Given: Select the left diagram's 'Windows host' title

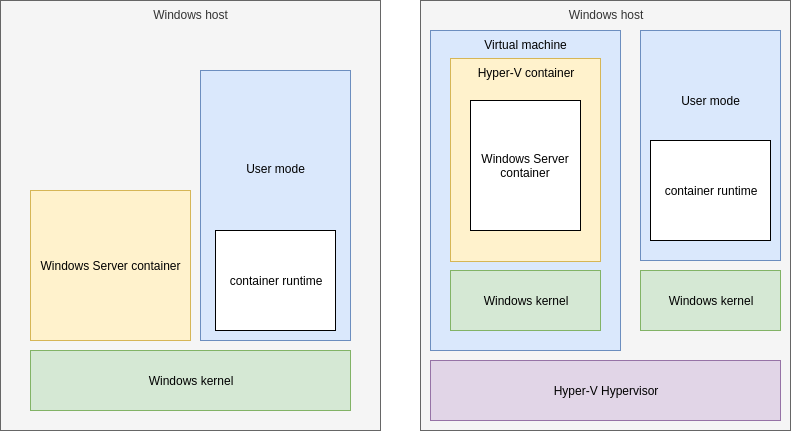Looking at the screenshot, I should (x=190, y=15).
